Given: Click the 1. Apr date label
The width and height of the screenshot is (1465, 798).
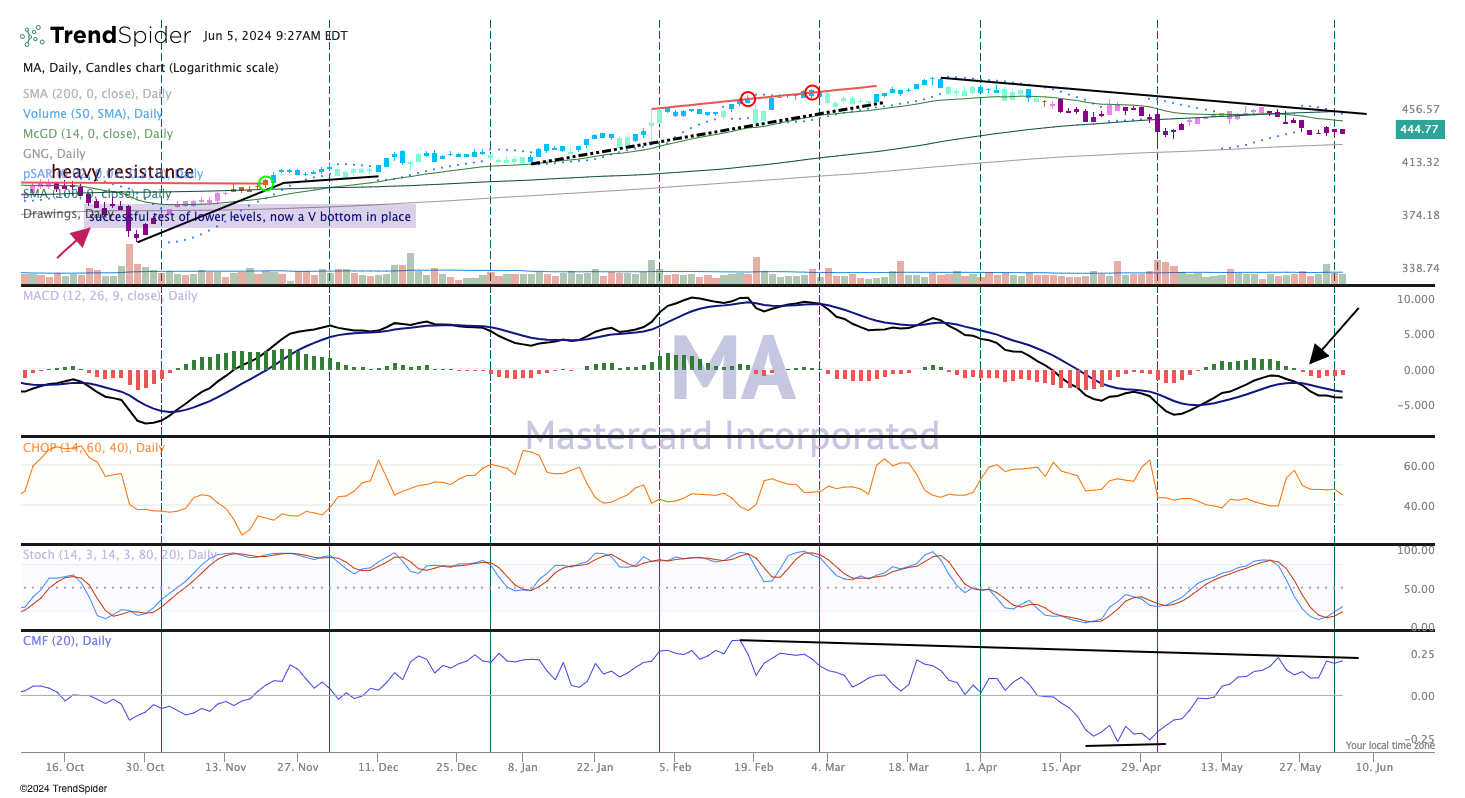Looking at the screenshot, I should pos(981,767).
